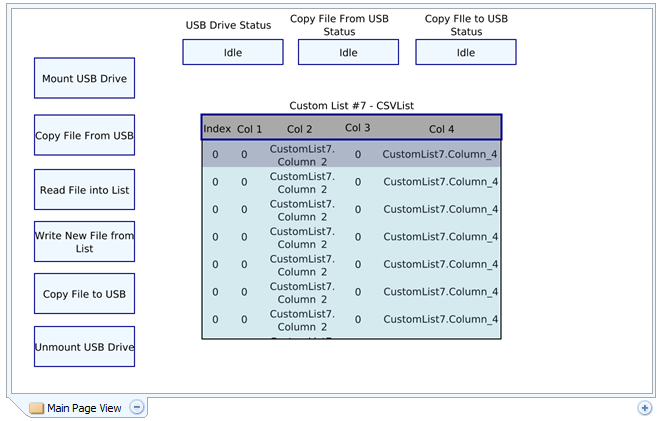
Task: Collapse the Main Page View with minus icon
Action: [137, 407]
